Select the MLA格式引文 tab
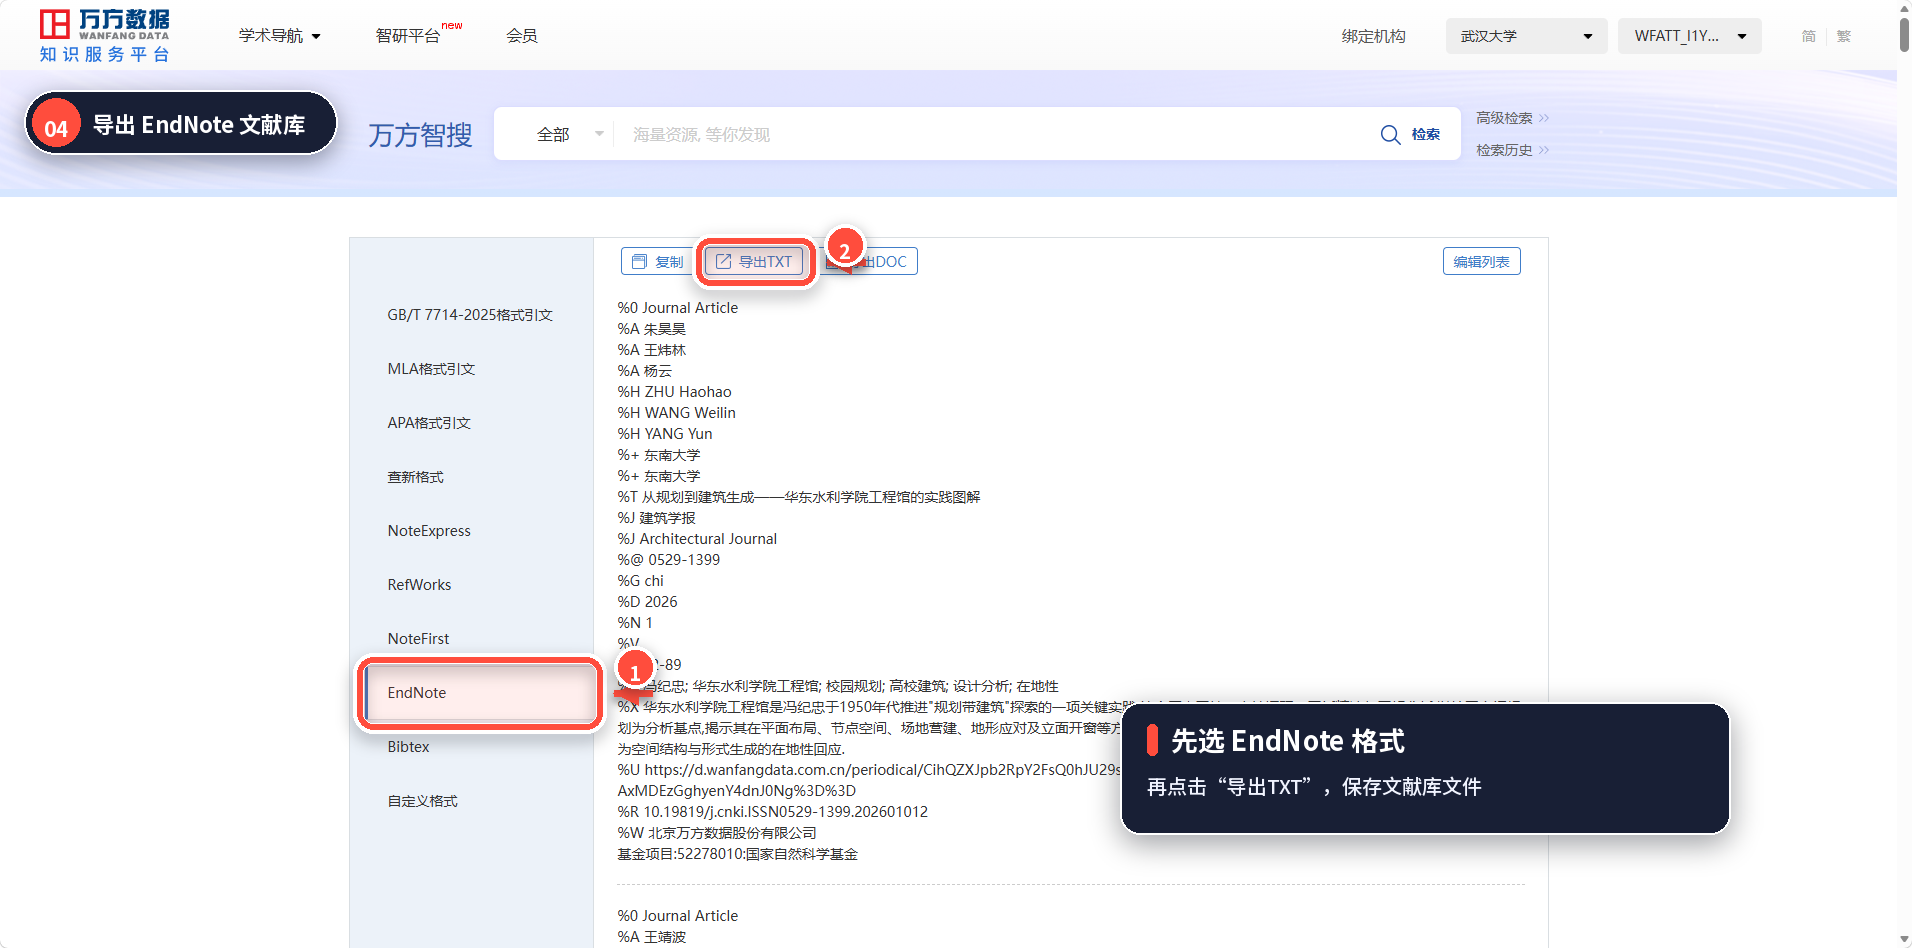 (431, 369)
